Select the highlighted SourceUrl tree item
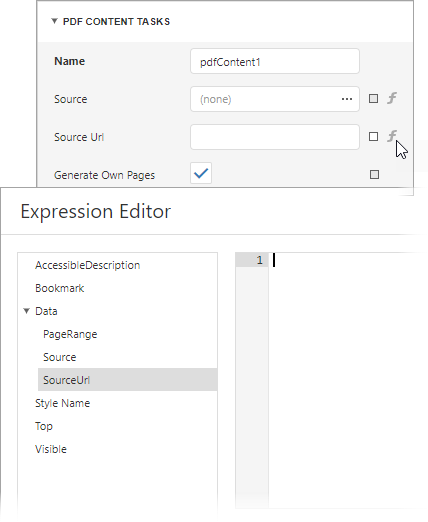 point(128,380)
